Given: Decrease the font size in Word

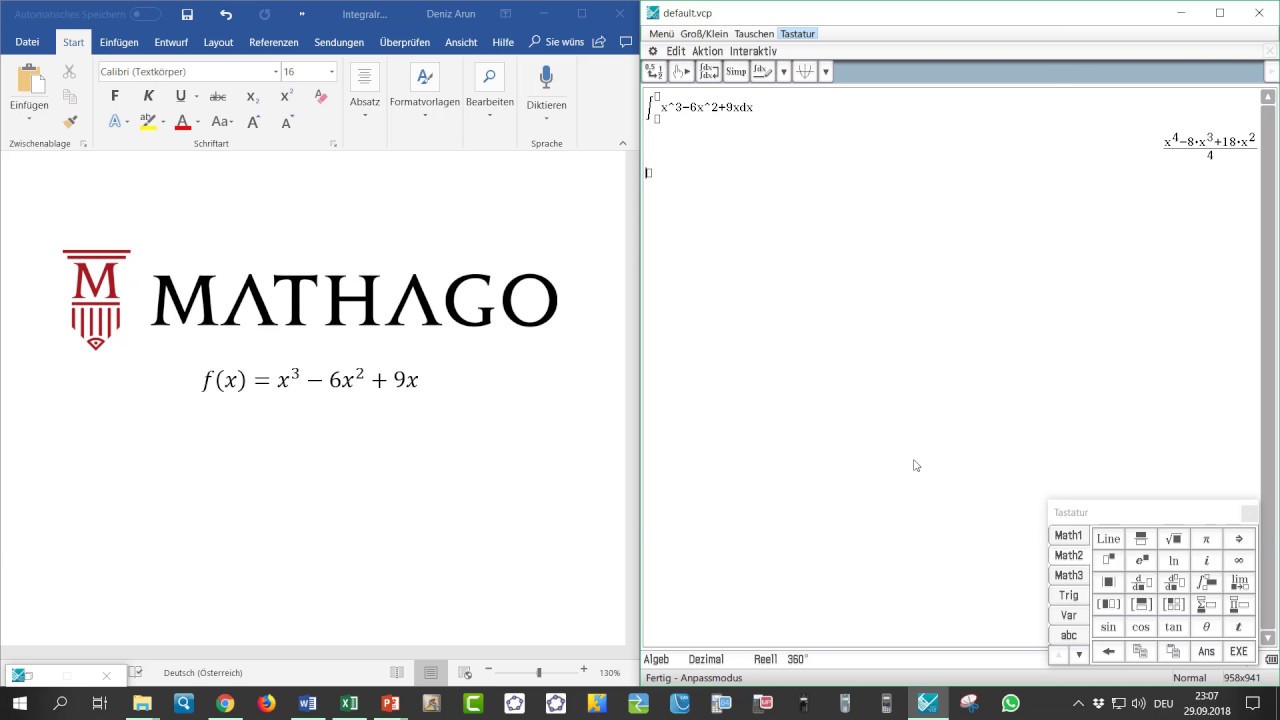Looking at the screenshot, I should pos(287,122).
